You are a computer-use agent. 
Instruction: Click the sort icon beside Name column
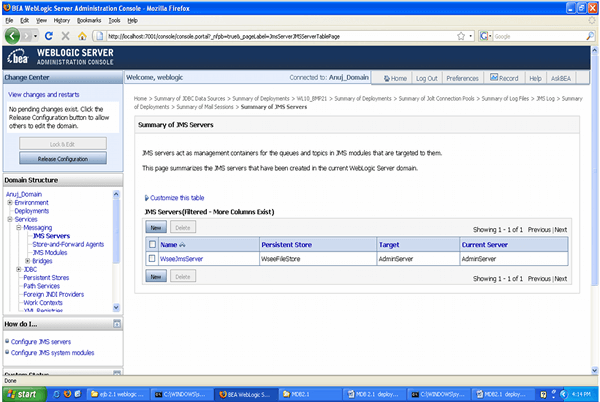coord(184,244)
